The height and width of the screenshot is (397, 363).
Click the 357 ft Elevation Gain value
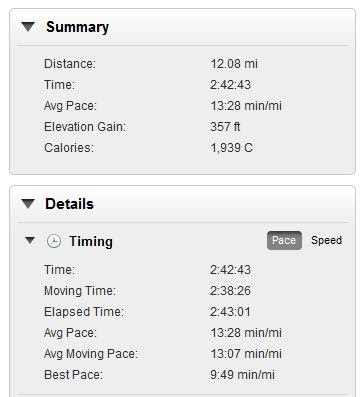[x=225, y=127]
